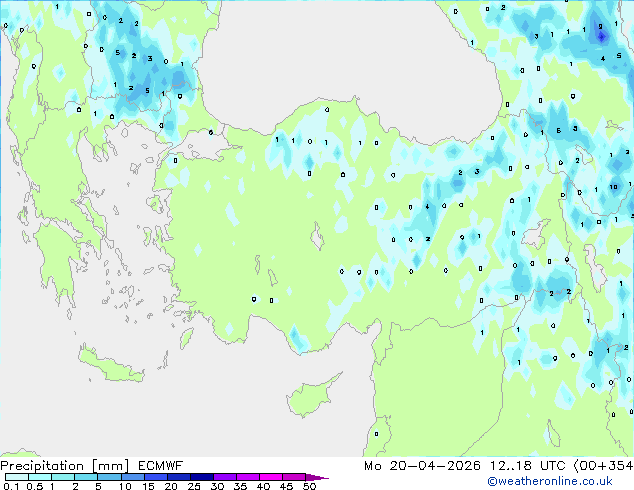Viewport: 634px width, 490px height.
Task: Select the 10–15 mm legend color box
Action: (x=133, y=477)
